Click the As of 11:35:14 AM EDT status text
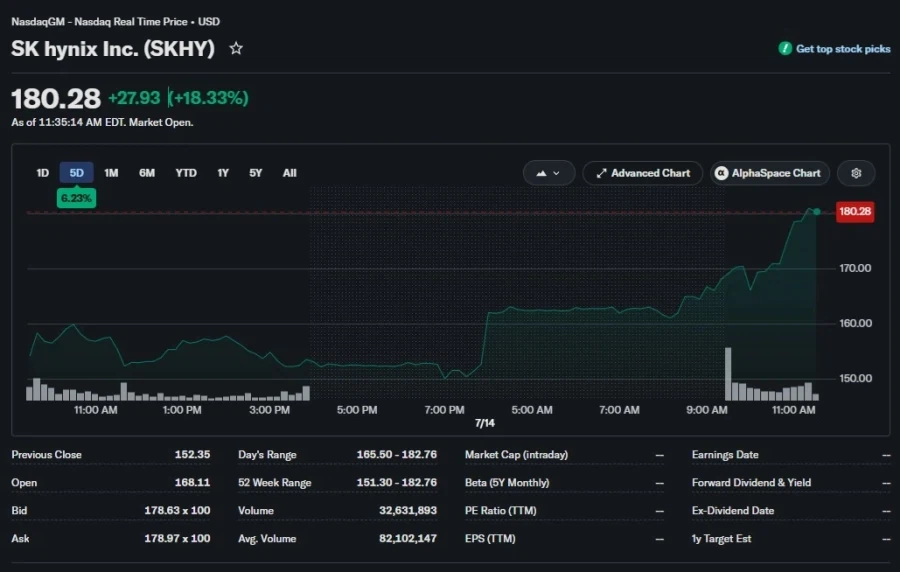 102,122
